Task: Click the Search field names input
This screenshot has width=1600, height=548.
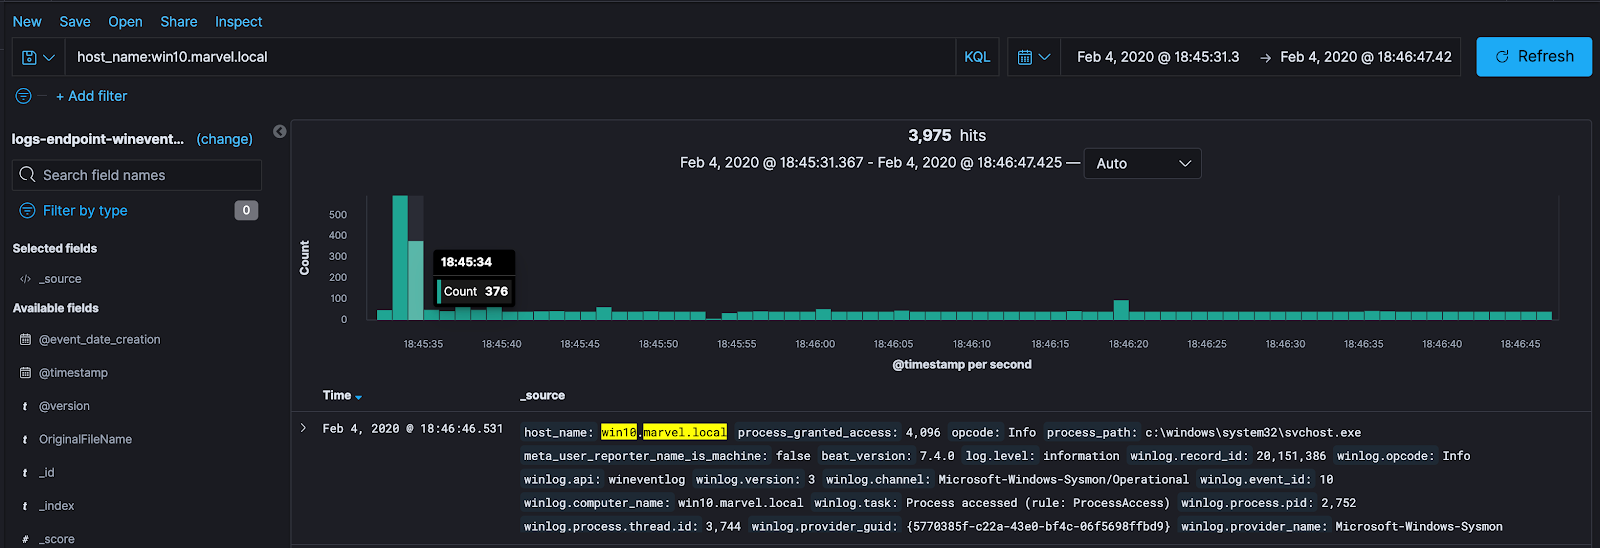Action: (x=137, y=175)
